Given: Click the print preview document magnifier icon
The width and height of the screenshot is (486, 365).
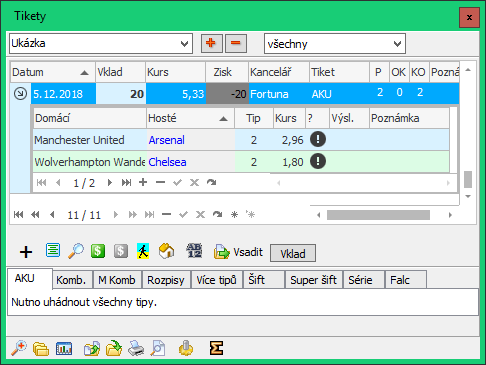Looking at the screenshot, I should point(158,349).
